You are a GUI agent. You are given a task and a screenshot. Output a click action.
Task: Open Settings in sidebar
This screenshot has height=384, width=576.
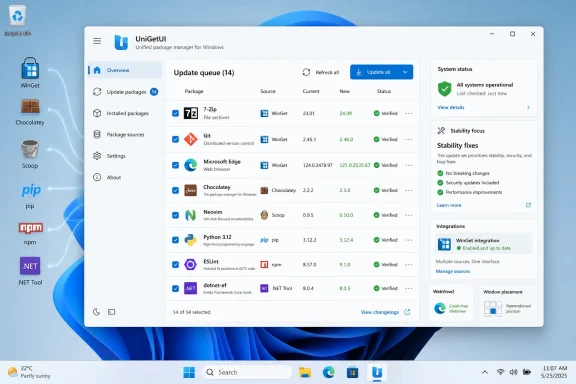(x=125, y=156)
